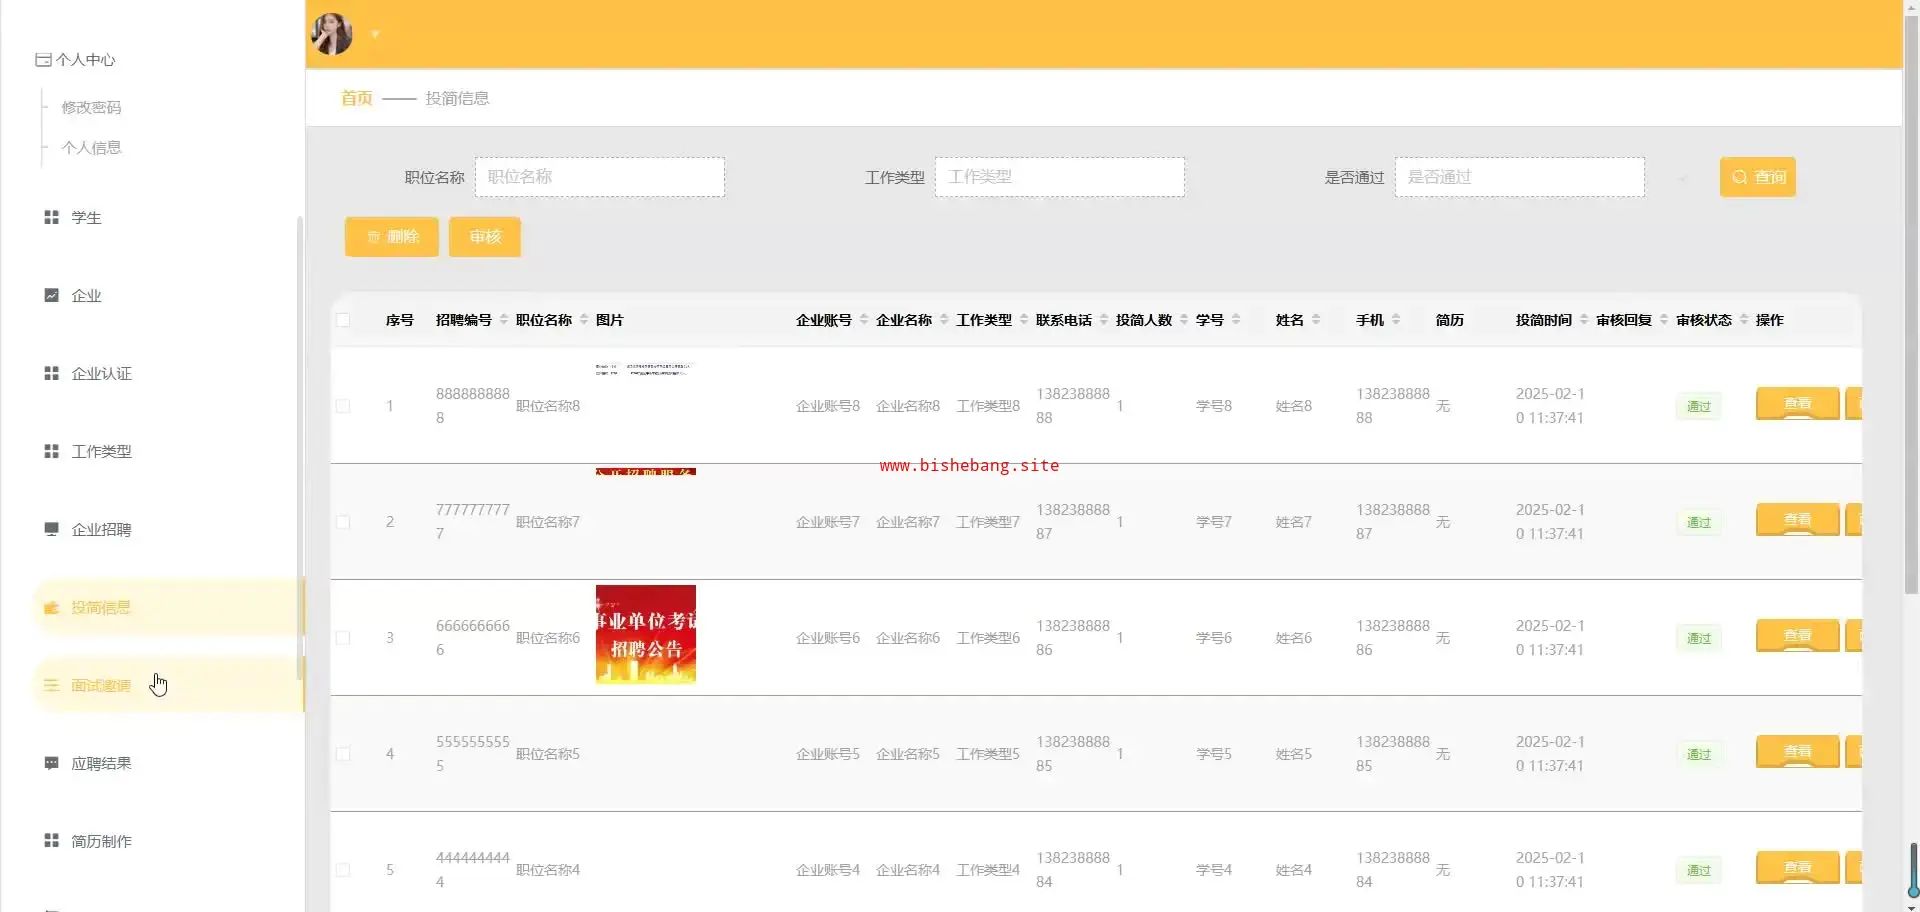
Task: Click the 职位名称 search input field
Action: [x=599, y=177]
